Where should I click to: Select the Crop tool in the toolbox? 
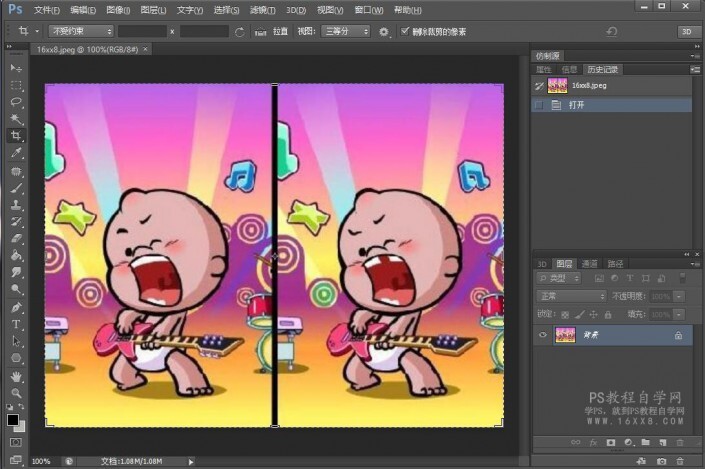click(16, 136)
